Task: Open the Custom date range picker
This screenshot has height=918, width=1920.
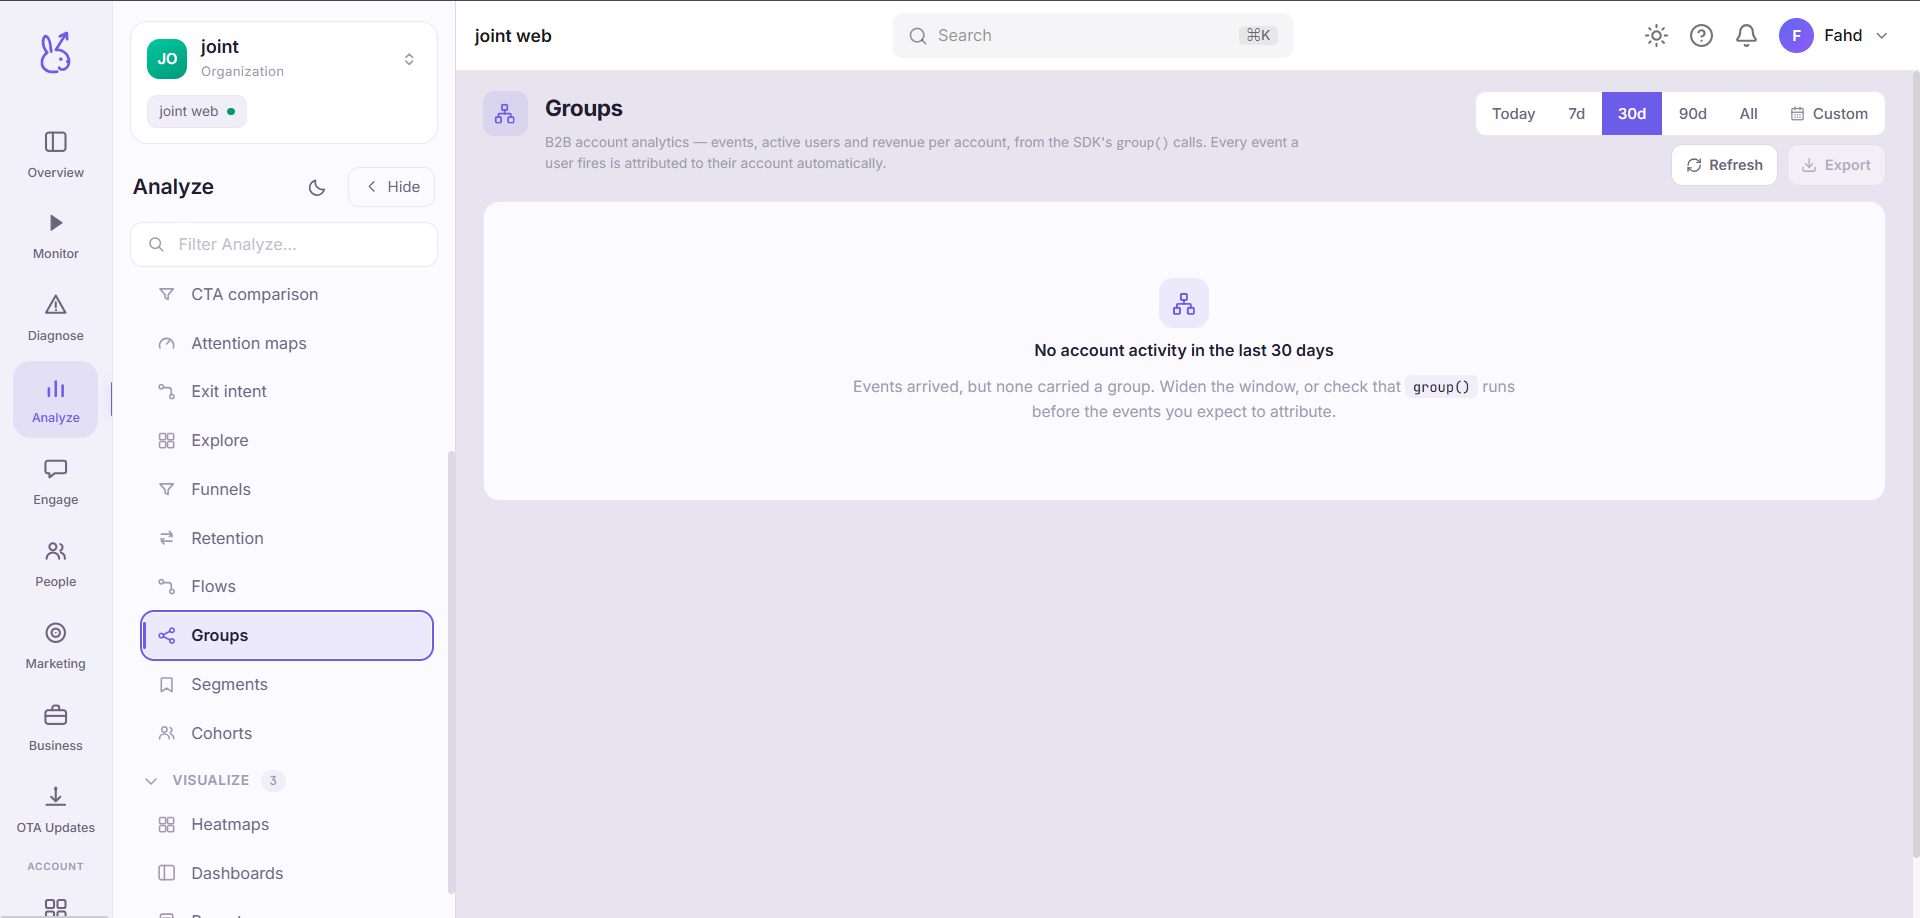Action: click(1829, 114)
